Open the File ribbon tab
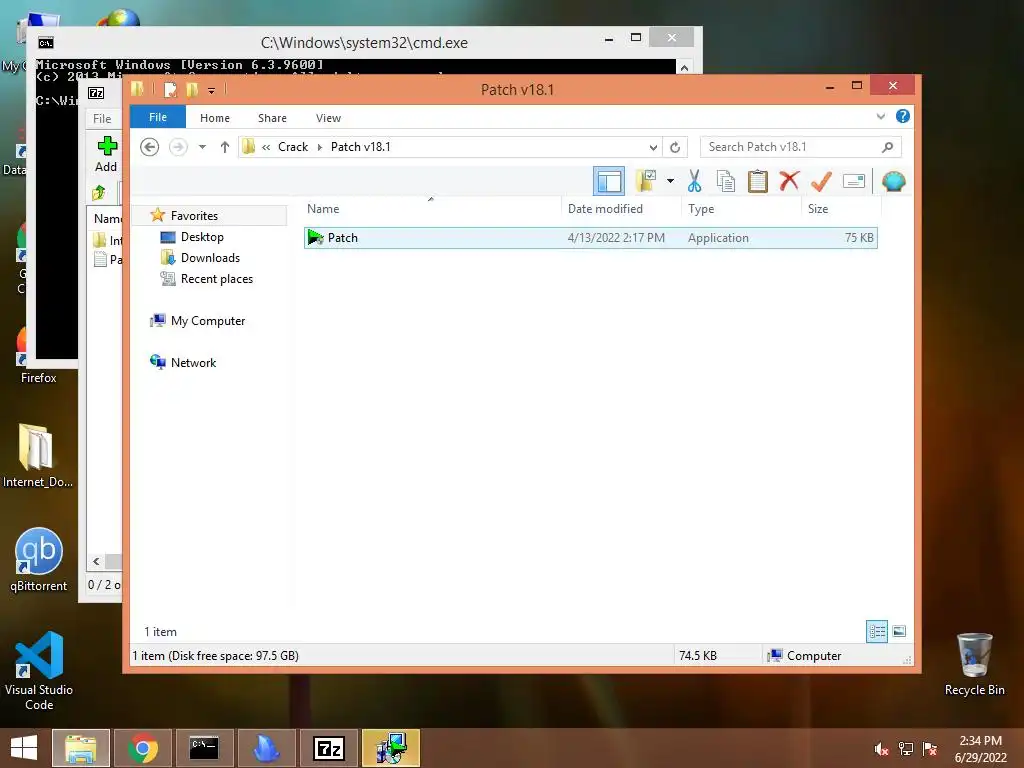This screenshot has width=1024, height=768. [158, 118]
